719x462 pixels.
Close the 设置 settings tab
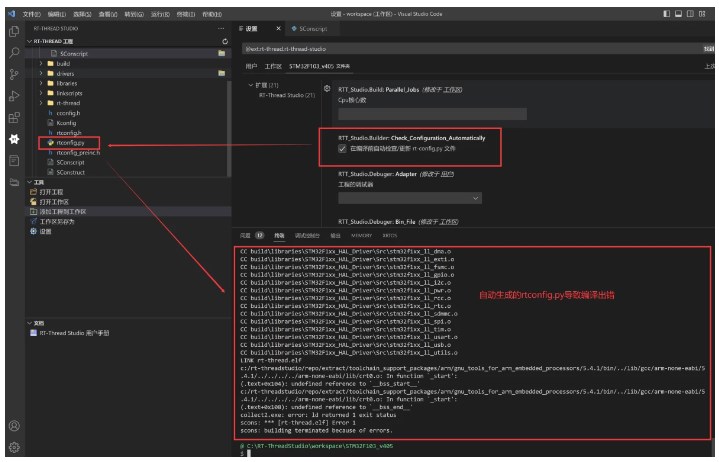278,28
